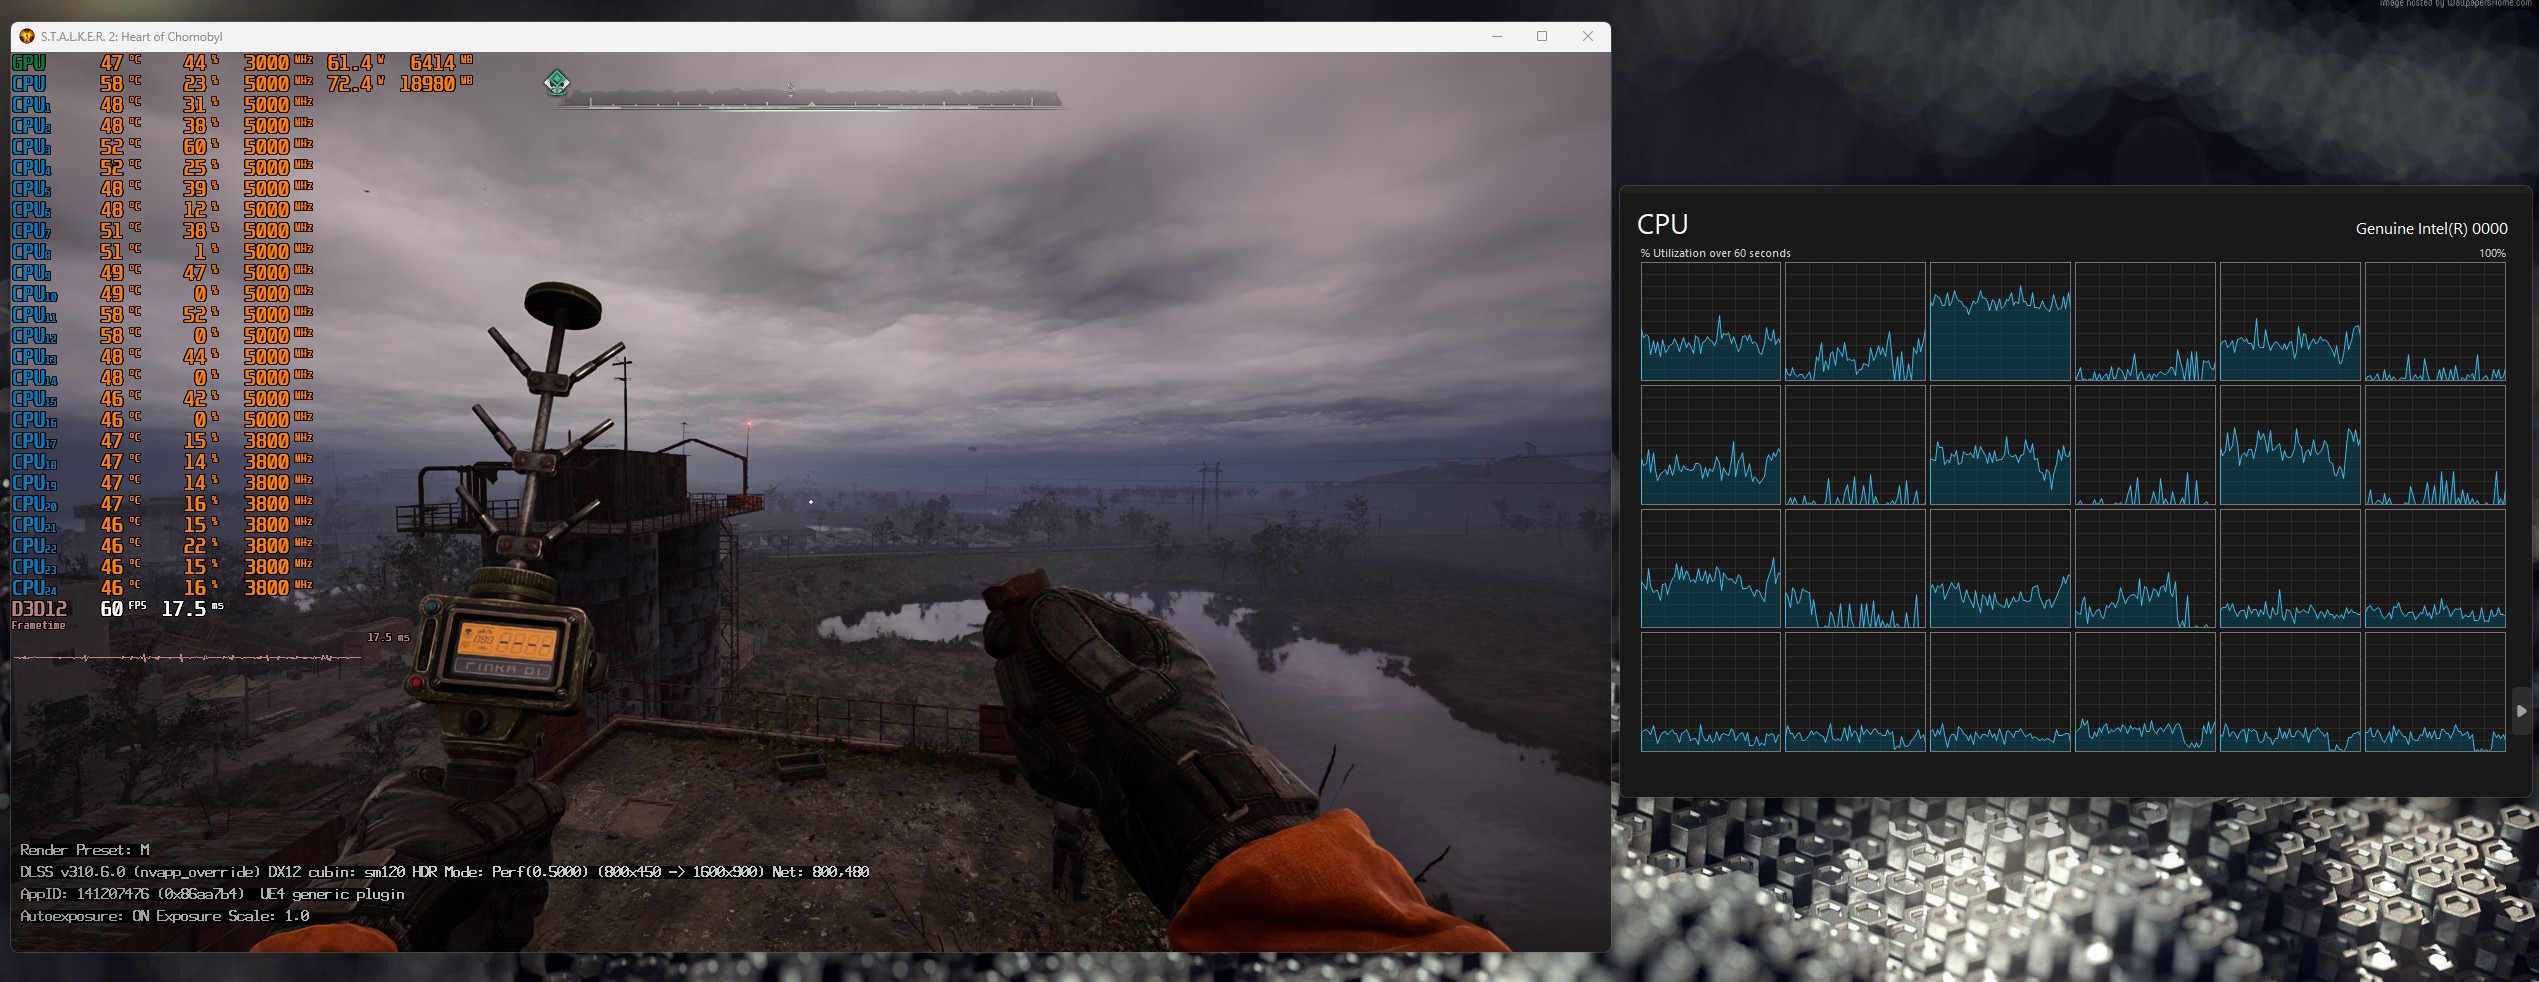2539x982 pixels.
Task: Click the "100%" scale label in the CPU widget
Action: pyautogui.click(x=2492, y=253)
